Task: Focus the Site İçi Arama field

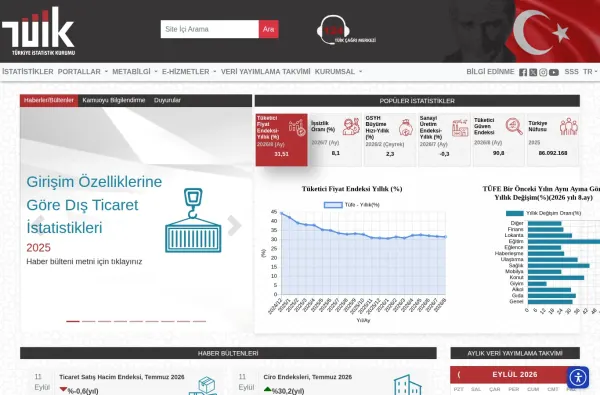Action: [x=210, y=29]
